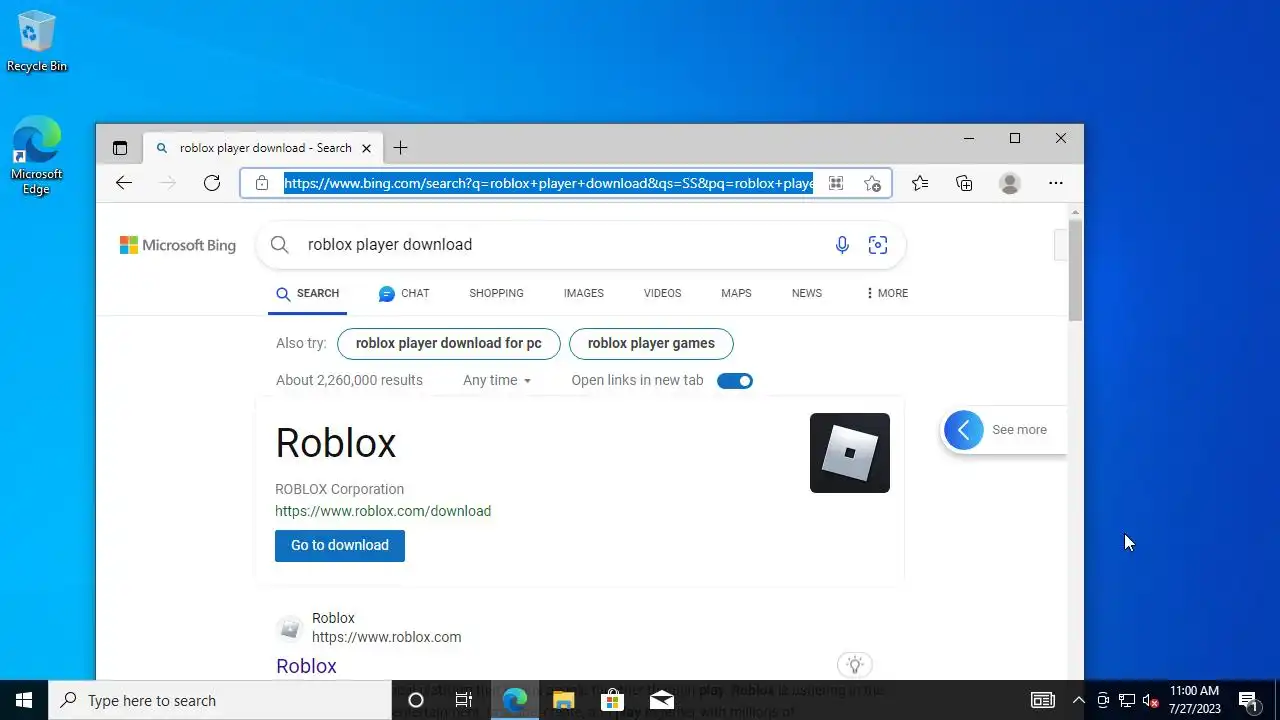Add this page to favorites
Image resolution: width=1280 pixels, height=720 pixels.
[x=872, y=183]
